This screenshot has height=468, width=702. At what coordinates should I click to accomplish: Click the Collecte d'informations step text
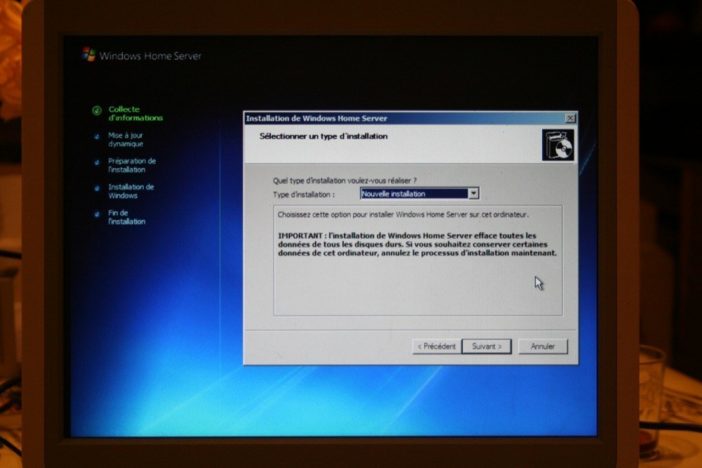click(135, 114)
